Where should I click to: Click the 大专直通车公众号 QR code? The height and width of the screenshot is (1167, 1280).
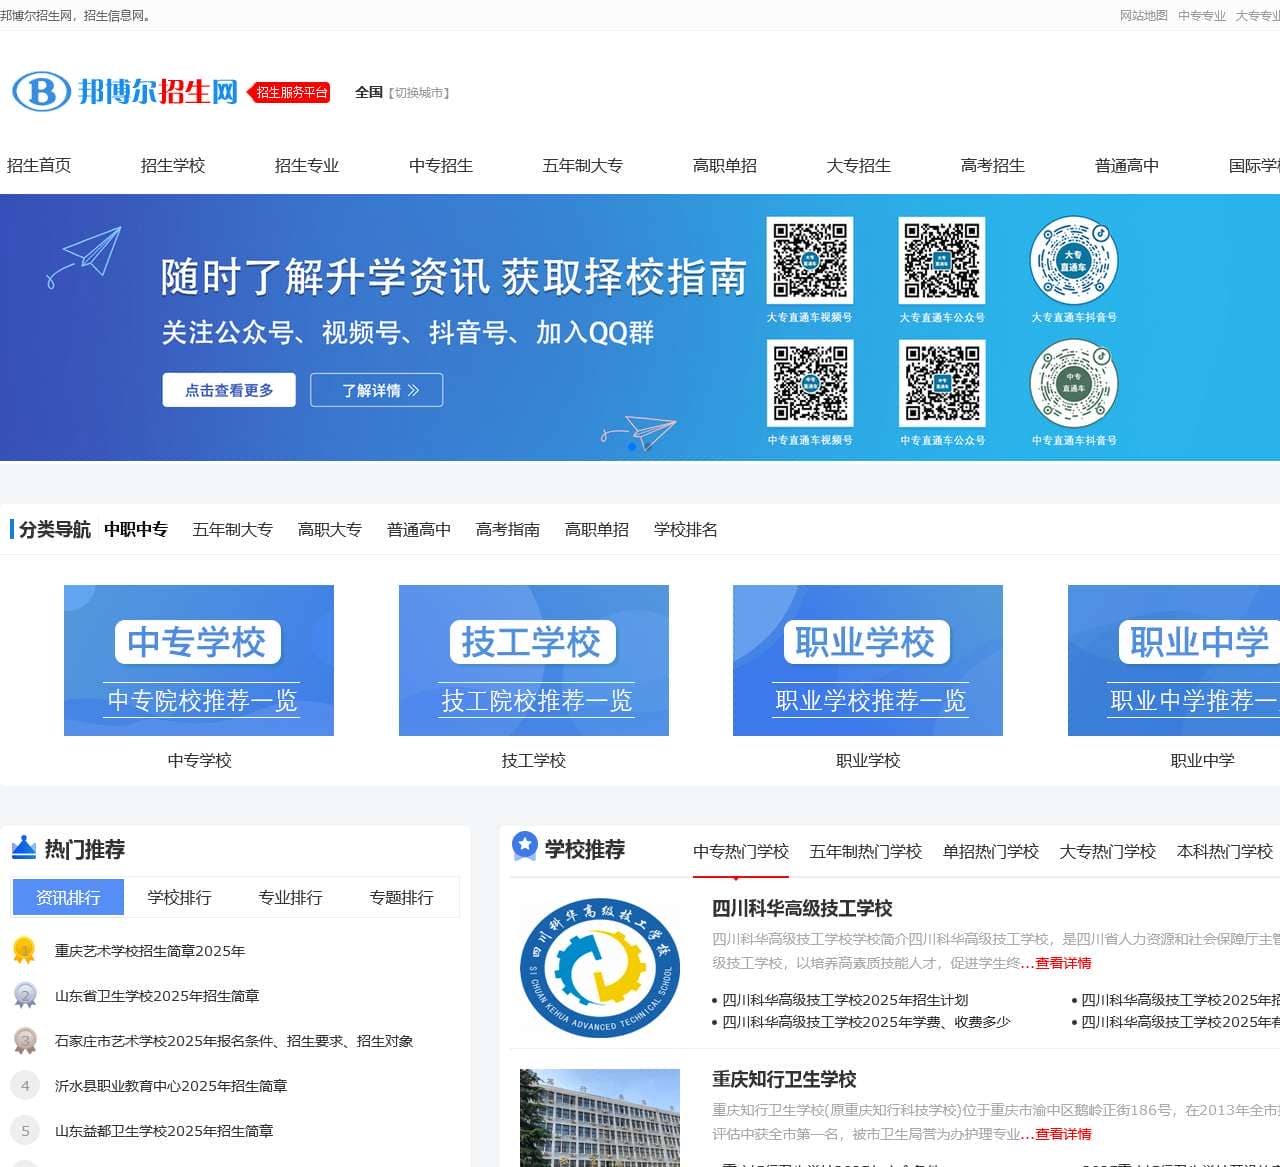pyautogui.click(x=941, y=260)
